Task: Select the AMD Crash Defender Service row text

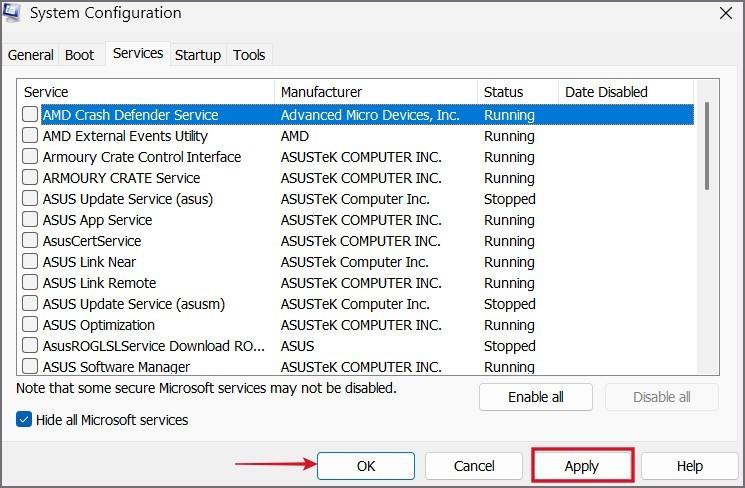Action: coord(130,115)
